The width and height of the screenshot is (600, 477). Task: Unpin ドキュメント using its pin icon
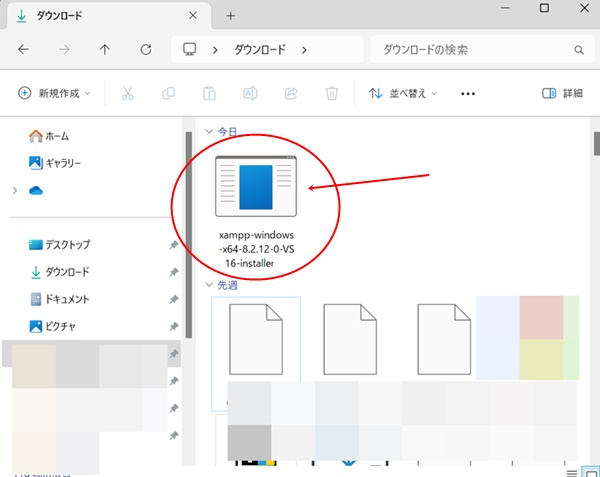(x=174, y=299)
